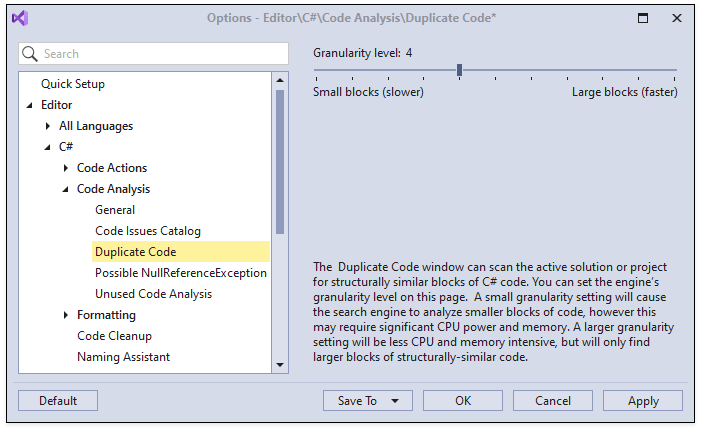Image resolution: width=701 pixels, height=431 pixels.
Task: Collapse the C# tree node
Action: [x=47, y=147]
